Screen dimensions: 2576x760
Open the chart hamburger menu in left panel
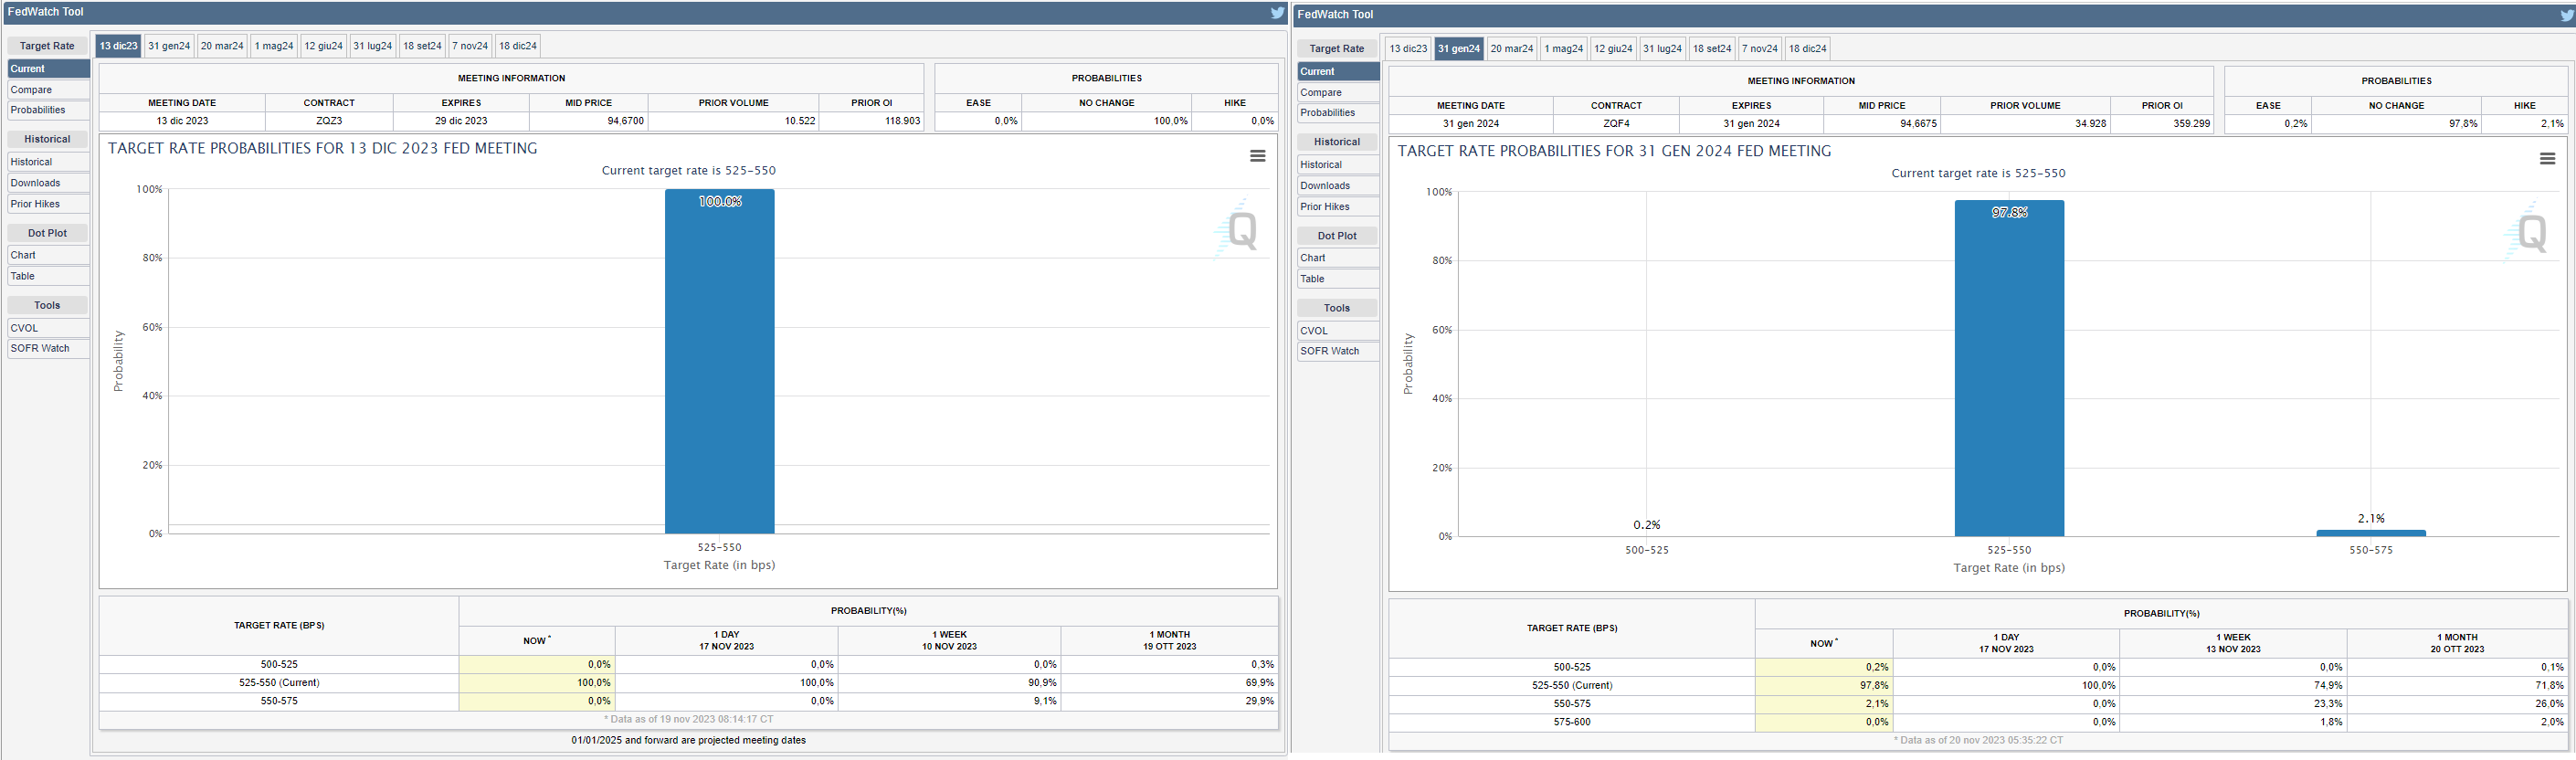(x=1257, y=156)
